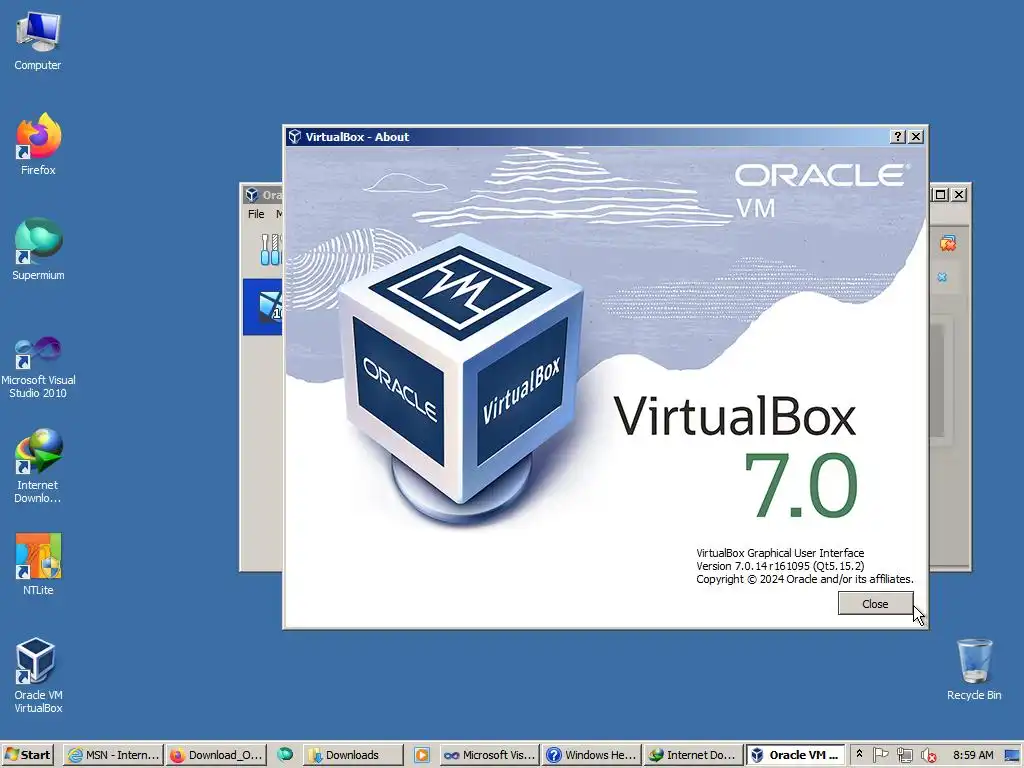Click the orange media player taskbar icon

click(422, 755)
